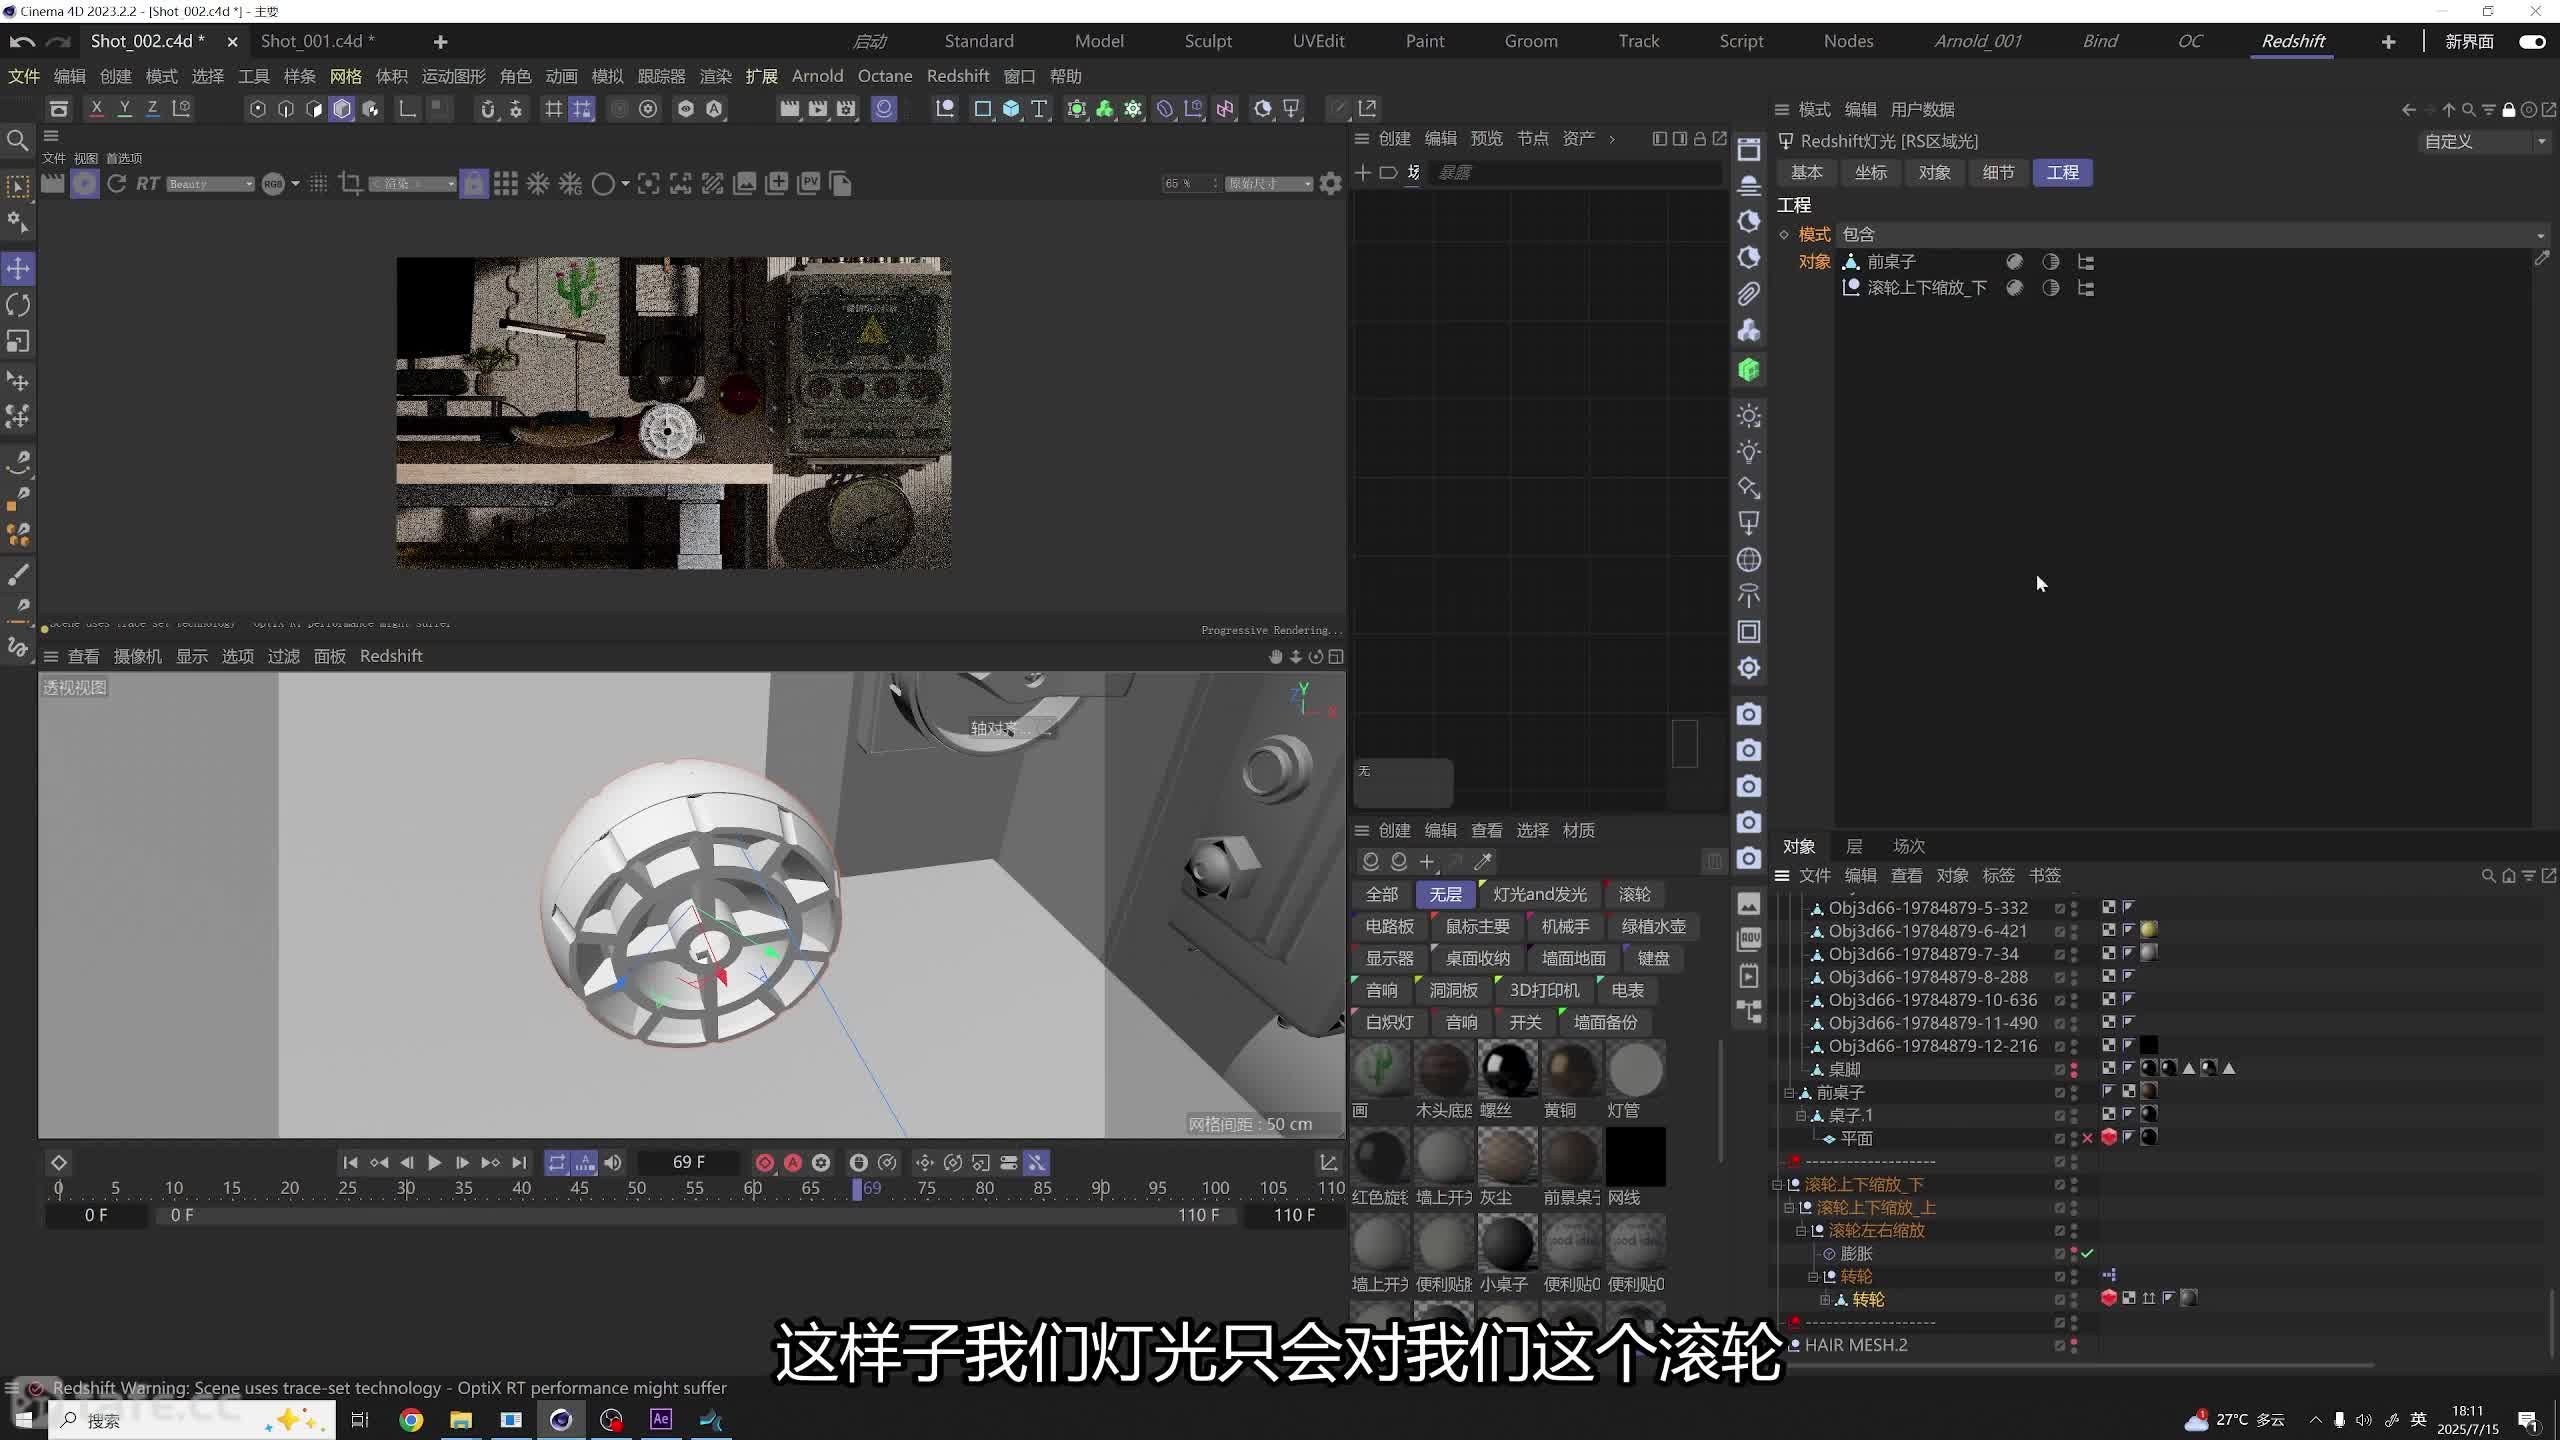Click the 细节 attribute tab button

(x=1998, y=172)
